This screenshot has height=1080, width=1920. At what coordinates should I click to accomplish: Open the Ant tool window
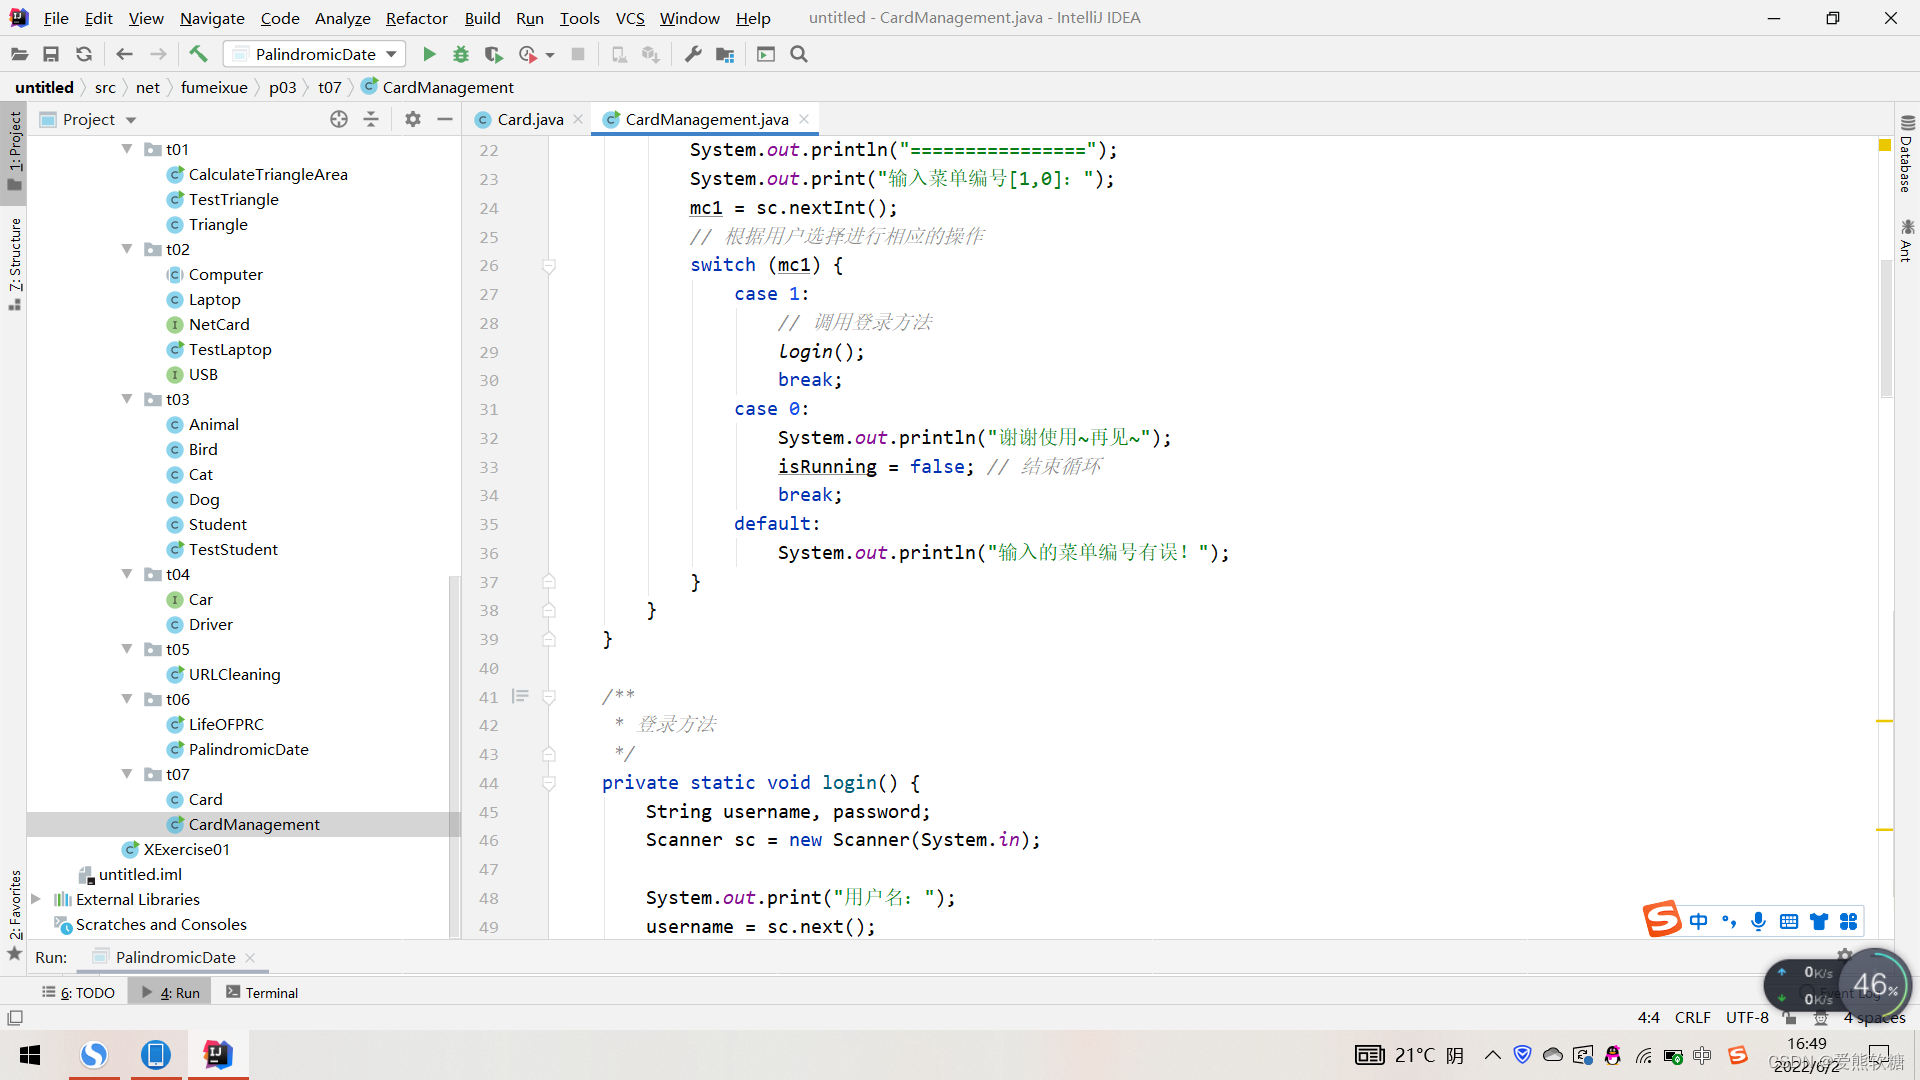point(1906,241)
